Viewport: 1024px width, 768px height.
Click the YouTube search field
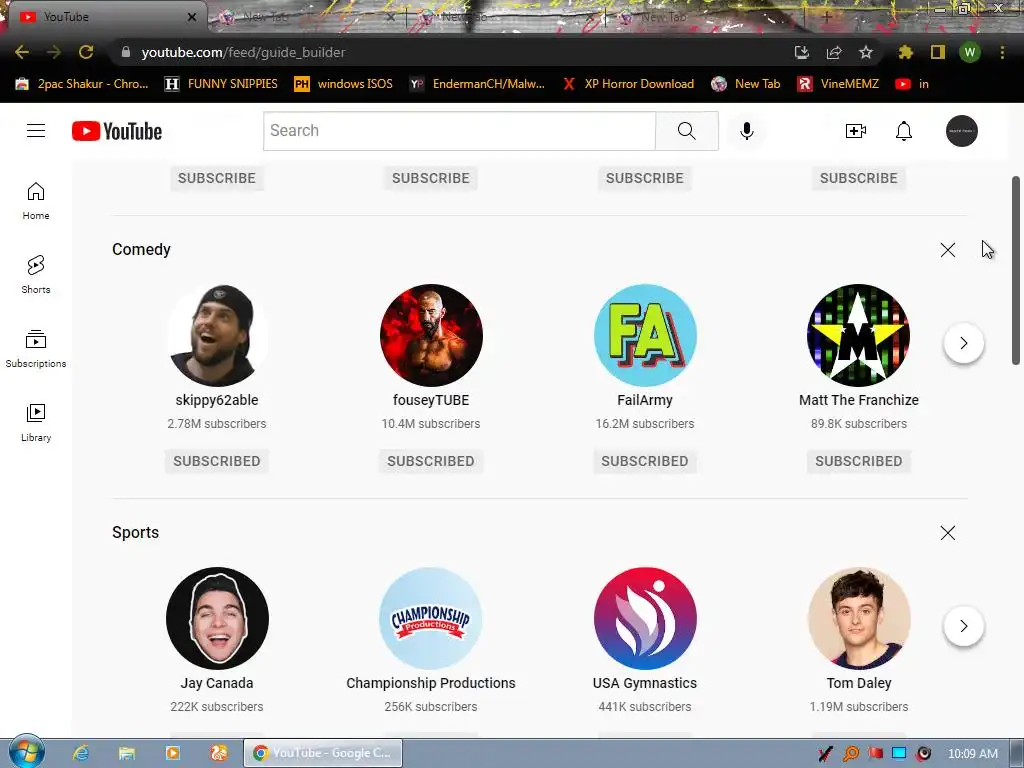tap(459, 131)
